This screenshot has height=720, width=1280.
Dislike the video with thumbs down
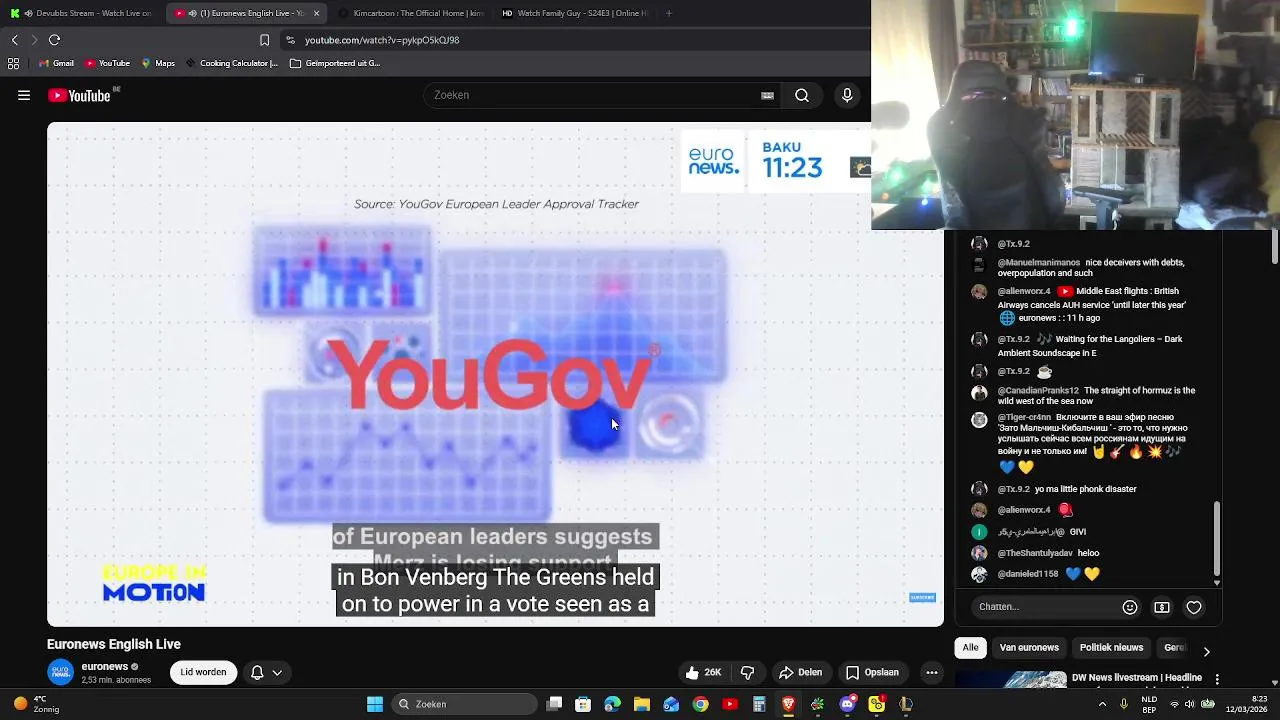pos(747,673)
